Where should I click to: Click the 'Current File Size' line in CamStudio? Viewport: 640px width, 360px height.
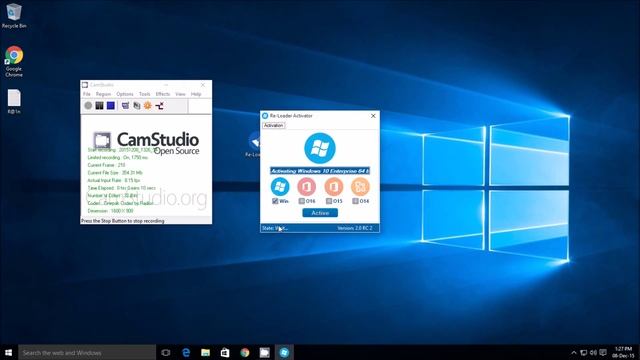(115, 173)
